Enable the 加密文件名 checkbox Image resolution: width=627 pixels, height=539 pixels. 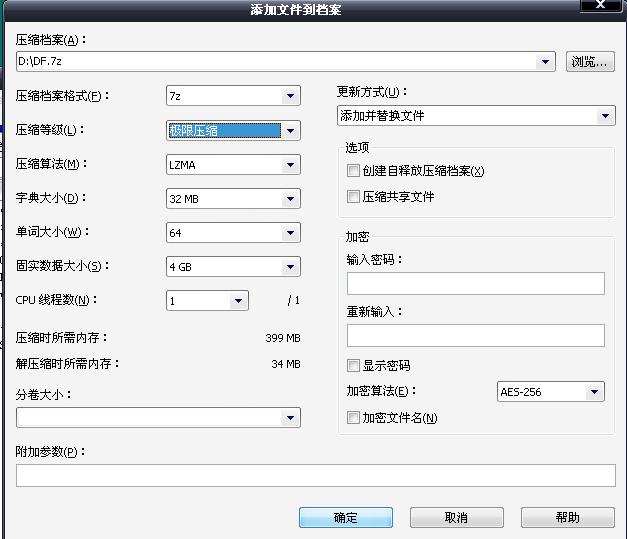pos(353,418)
